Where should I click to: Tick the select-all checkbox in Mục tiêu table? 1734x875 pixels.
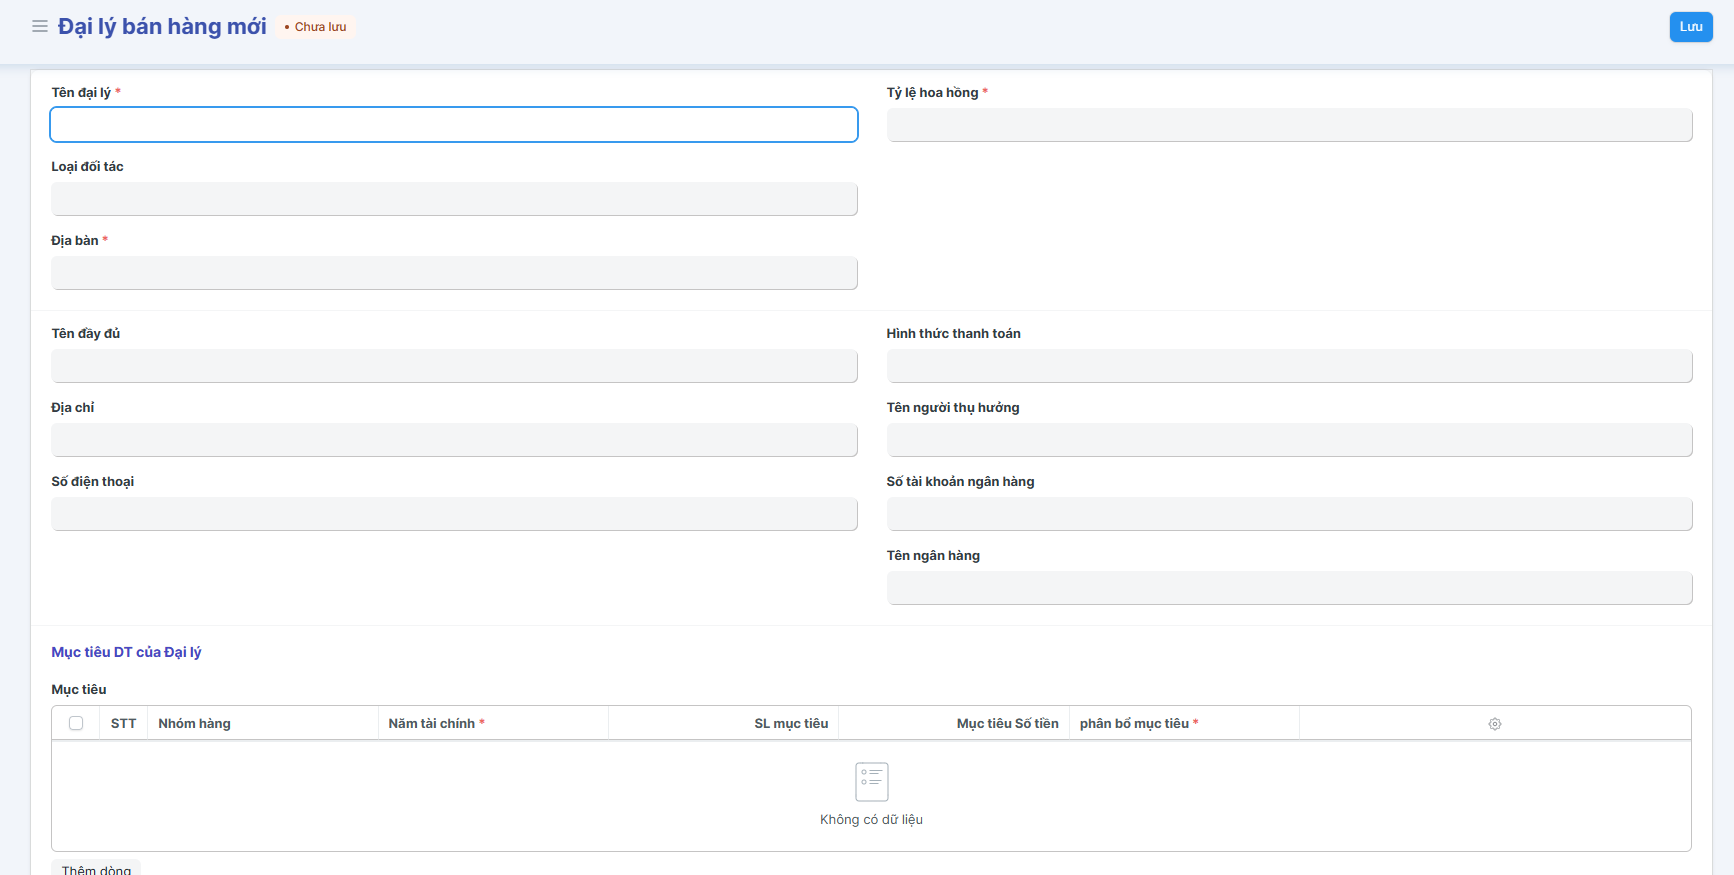(76, 724)
